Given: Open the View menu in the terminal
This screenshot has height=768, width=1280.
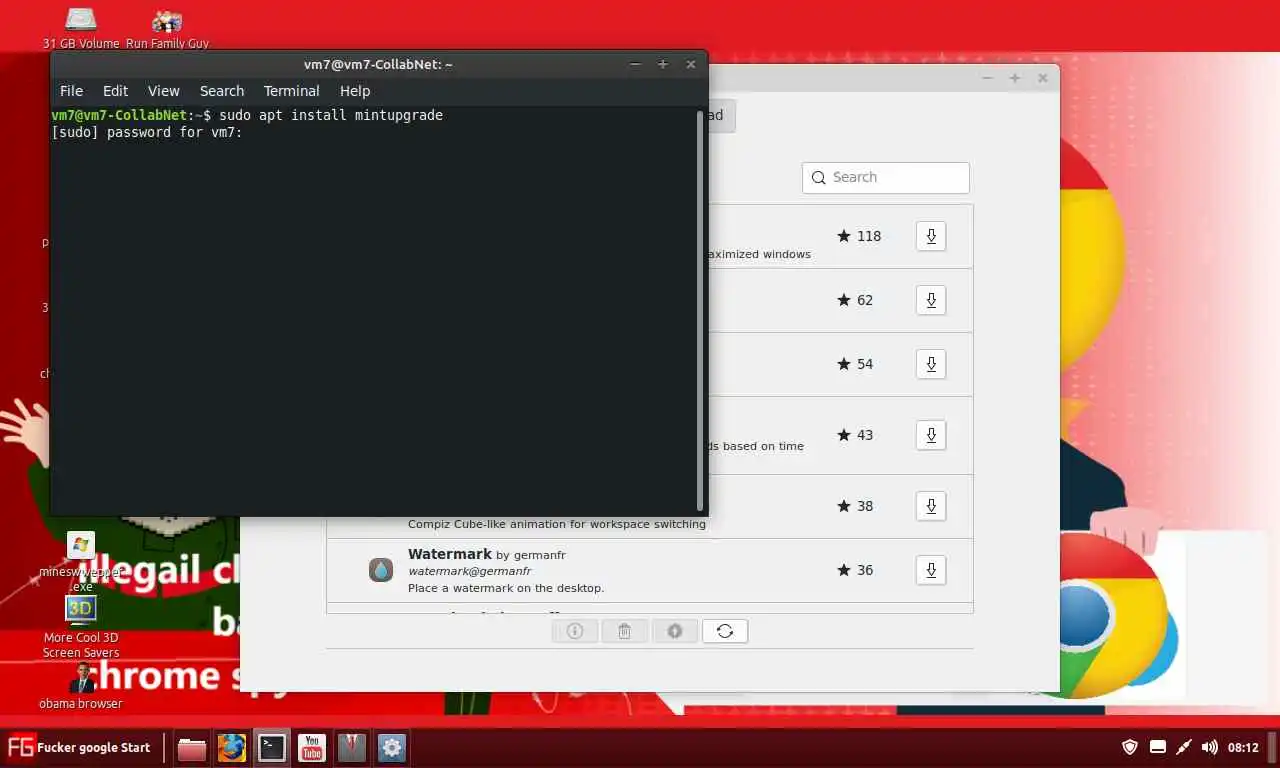Looking at the screenshot, I should (164, 90).
